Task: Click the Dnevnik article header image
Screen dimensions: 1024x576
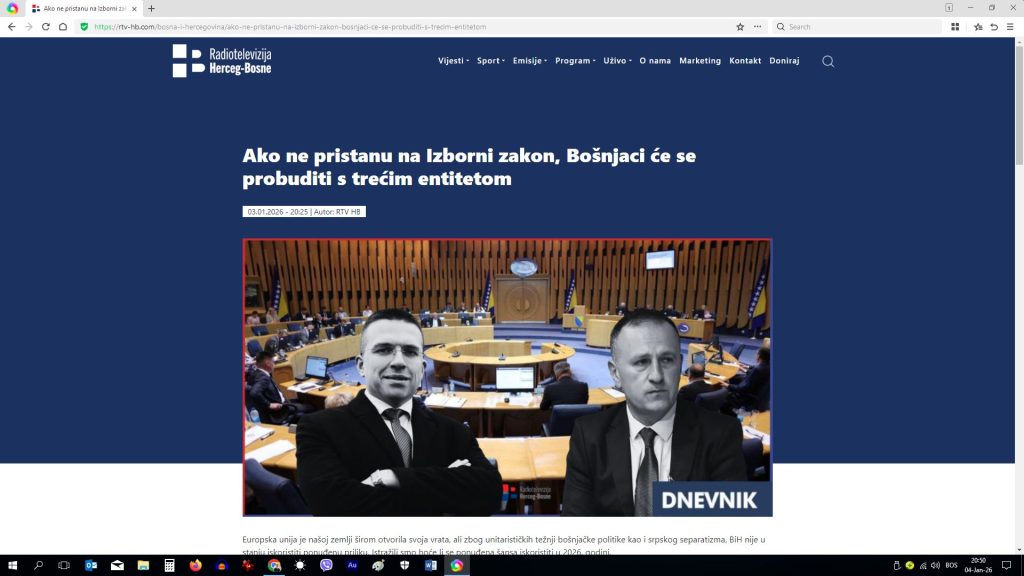Action: [507, 377]
